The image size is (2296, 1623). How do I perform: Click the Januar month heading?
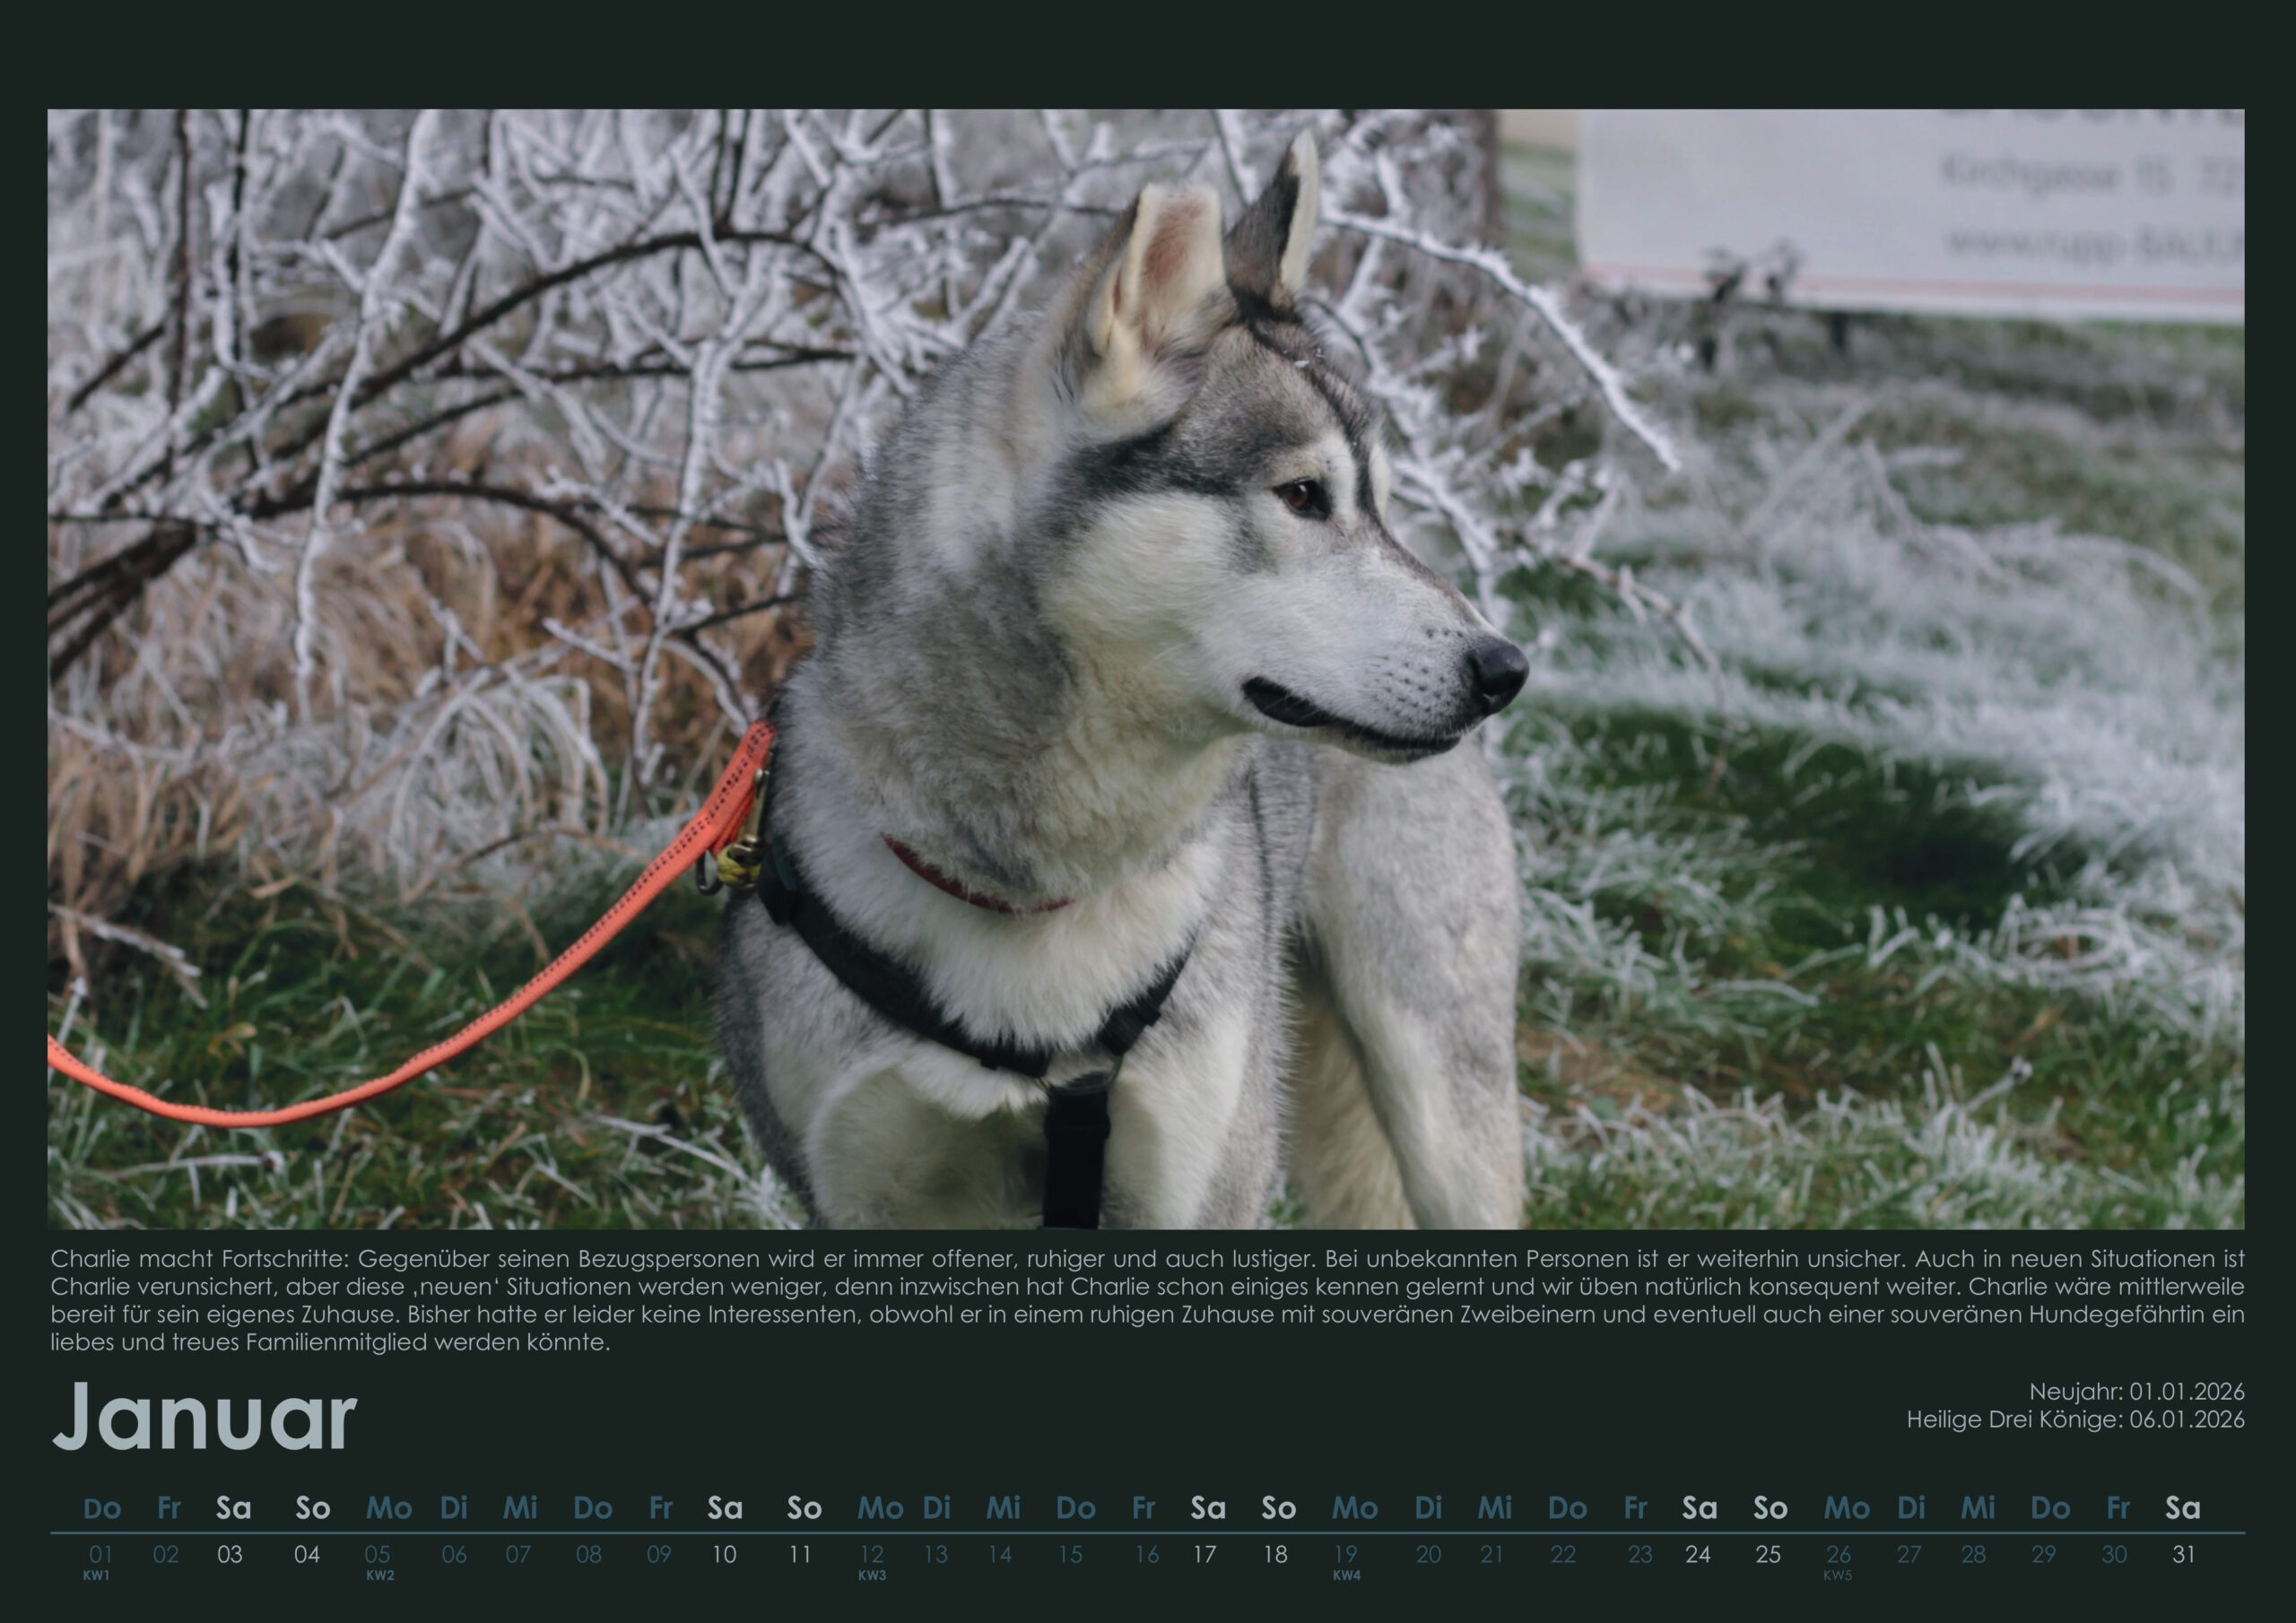204,1416
